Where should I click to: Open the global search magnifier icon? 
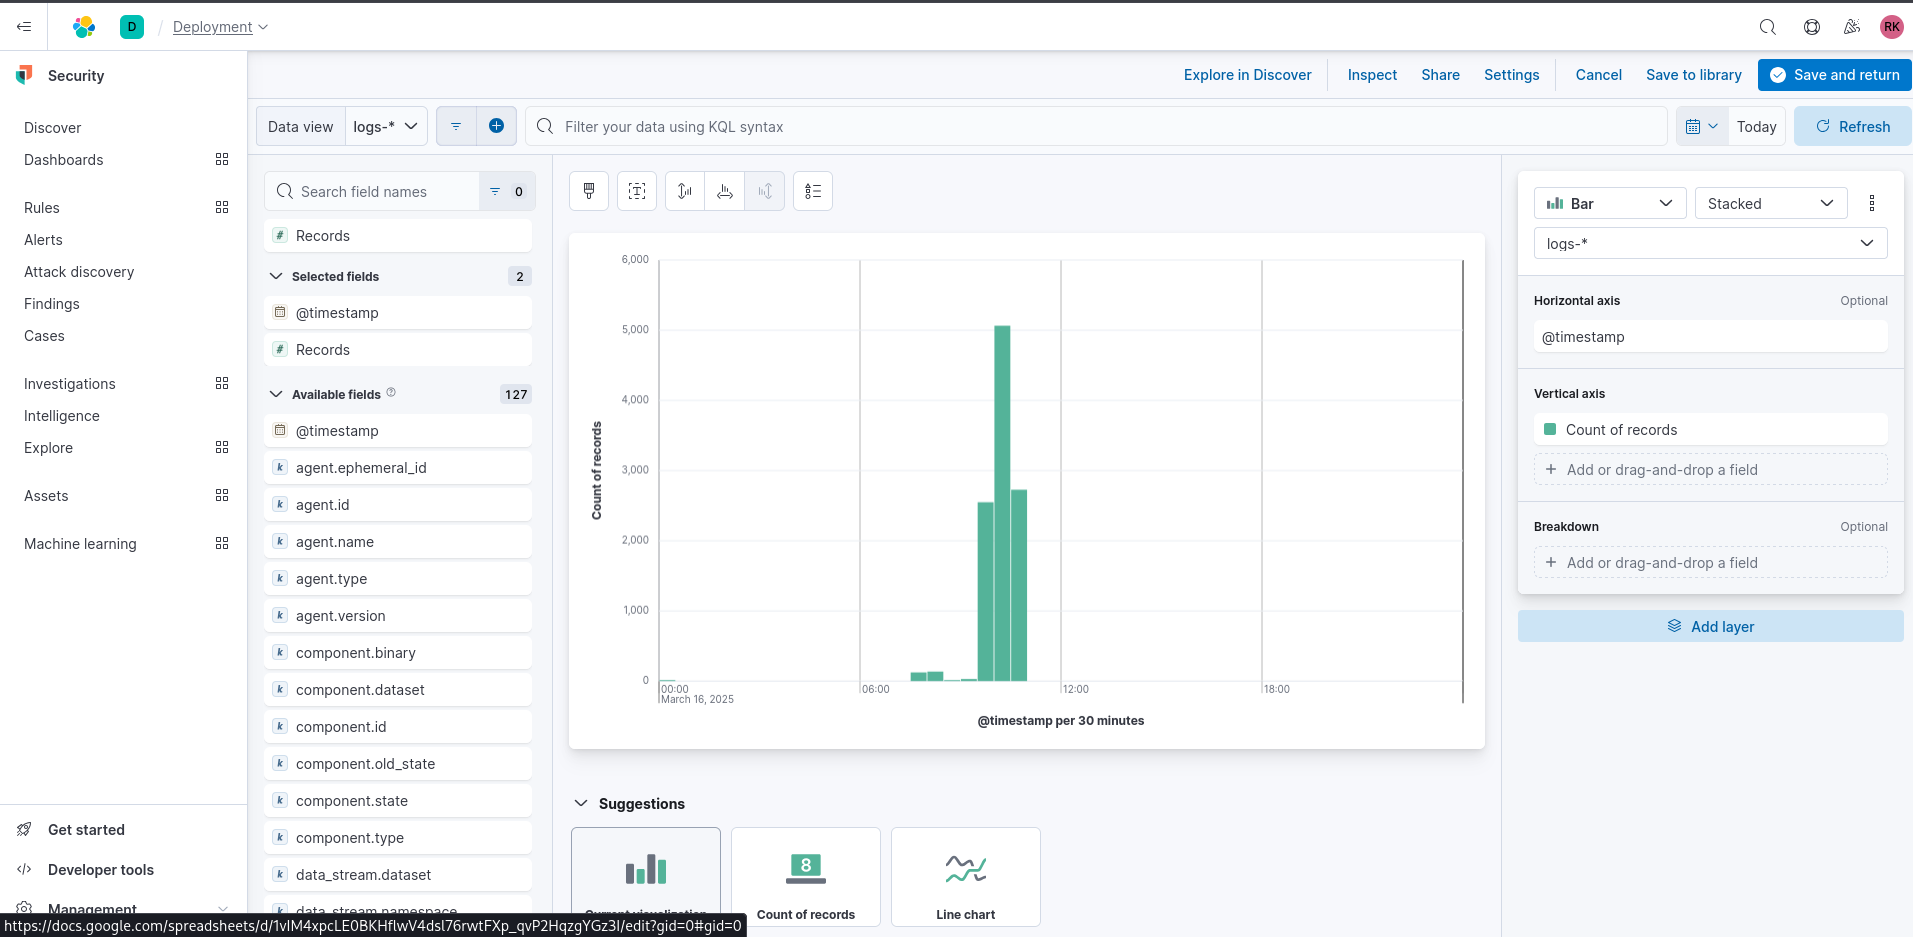1768,27
